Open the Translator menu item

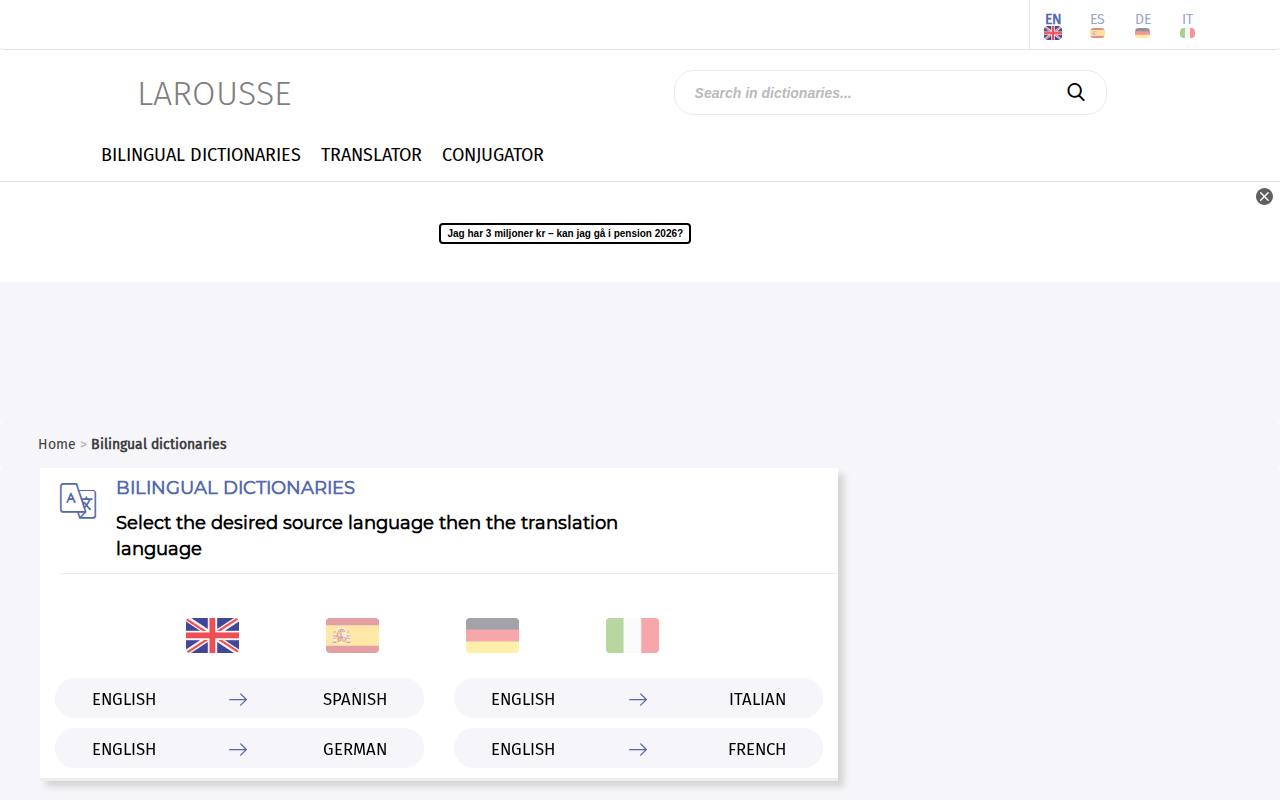tap(371, 155)
